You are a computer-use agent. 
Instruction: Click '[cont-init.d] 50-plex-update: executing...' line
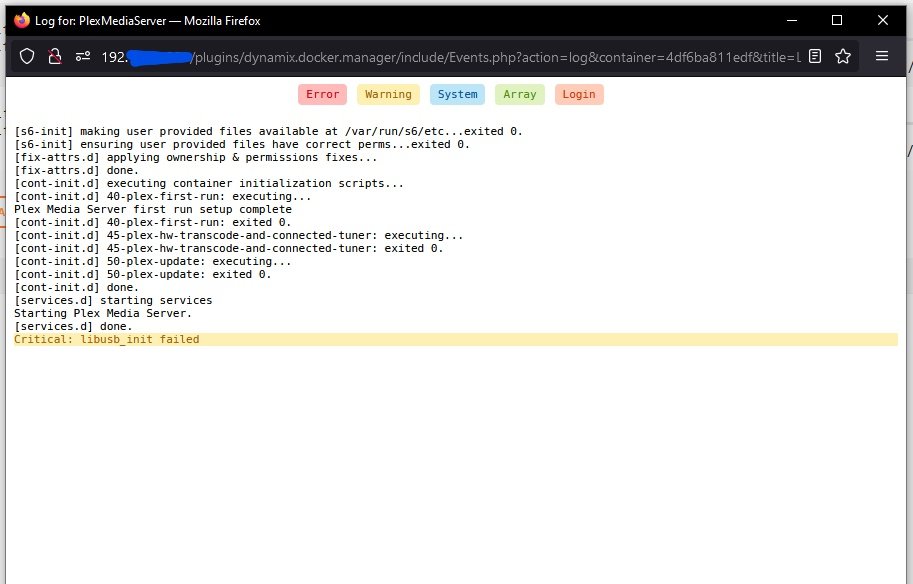coord(153,261)
